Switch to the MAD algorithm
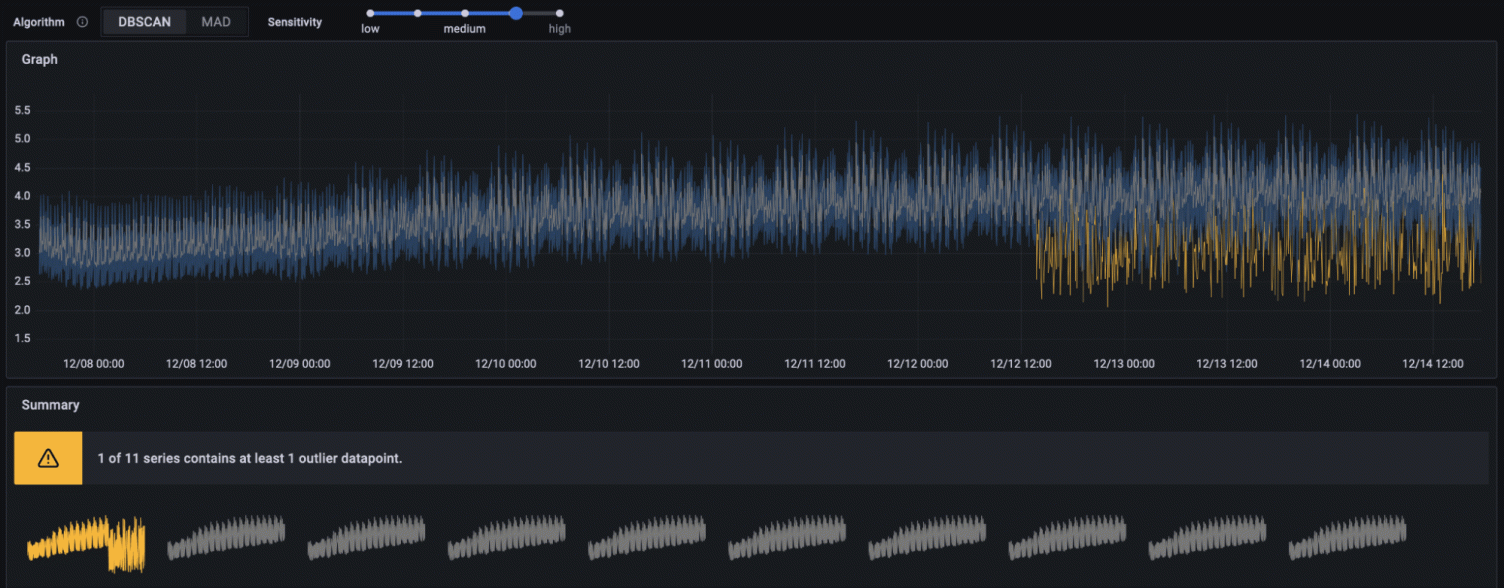This screenshot has height=588, width=1504. click(x=216, y=21)
